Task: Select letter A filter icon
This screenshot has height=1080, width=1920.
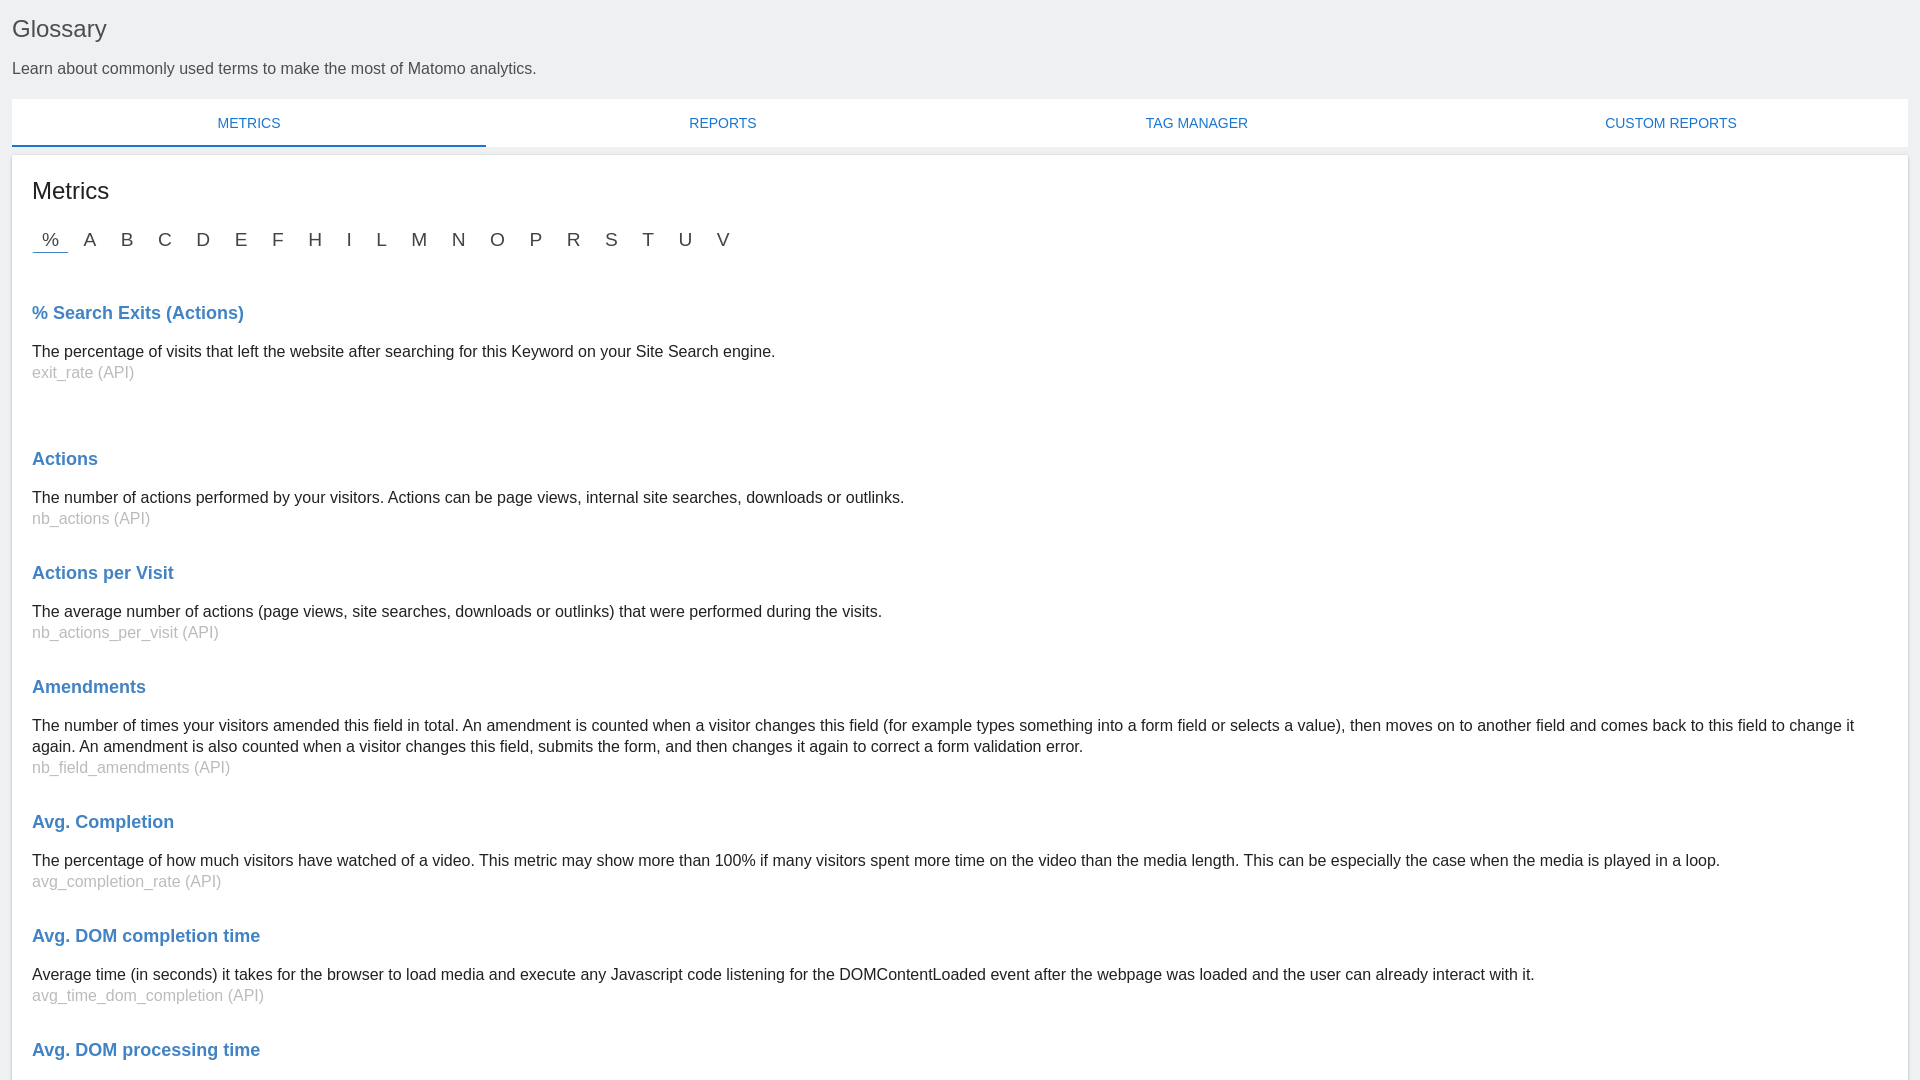Action: pyautogui.click(x=90, y=240)
